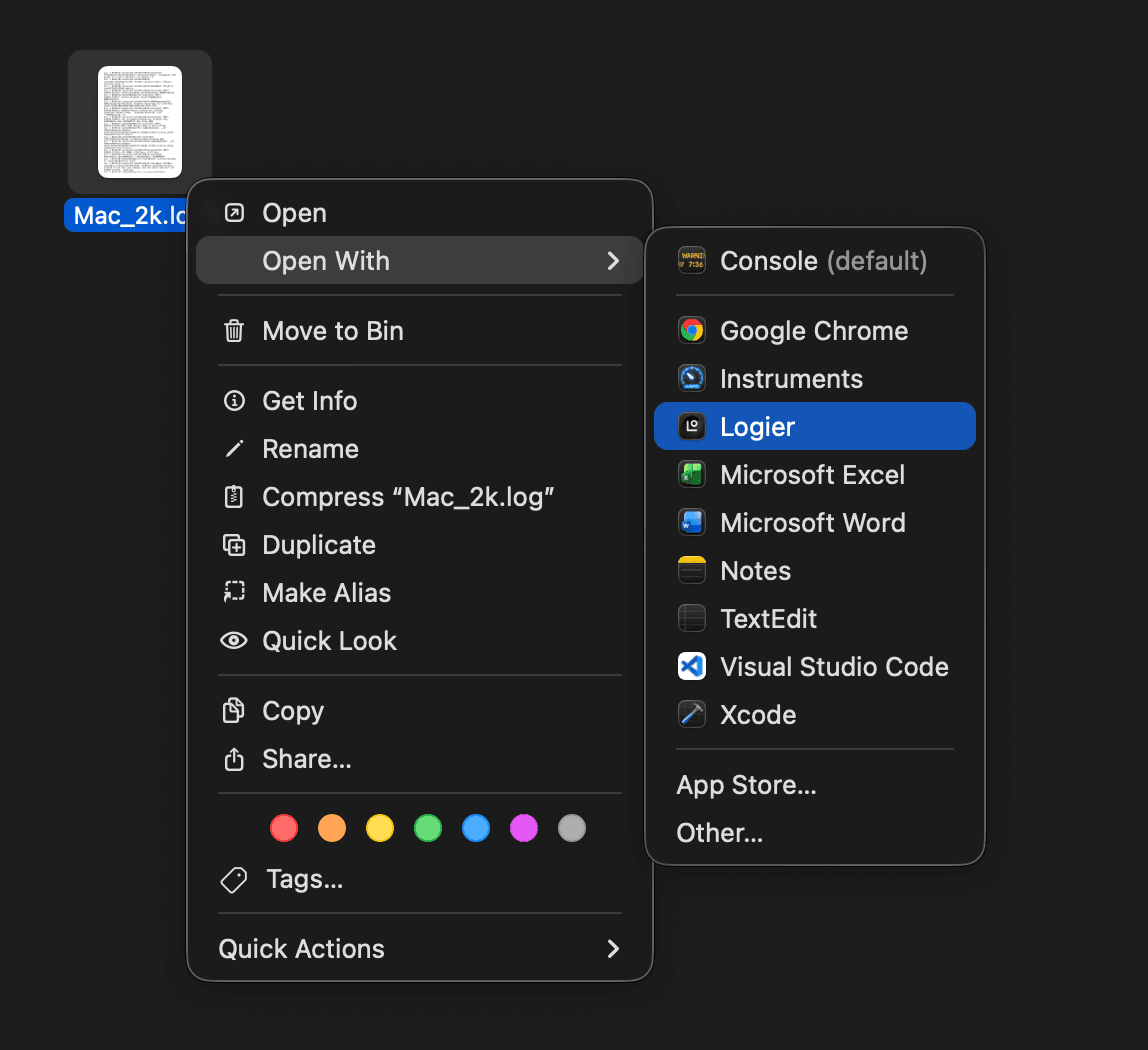Click the trash bin icon
1148x1050 pixels.
pos(234,331)
